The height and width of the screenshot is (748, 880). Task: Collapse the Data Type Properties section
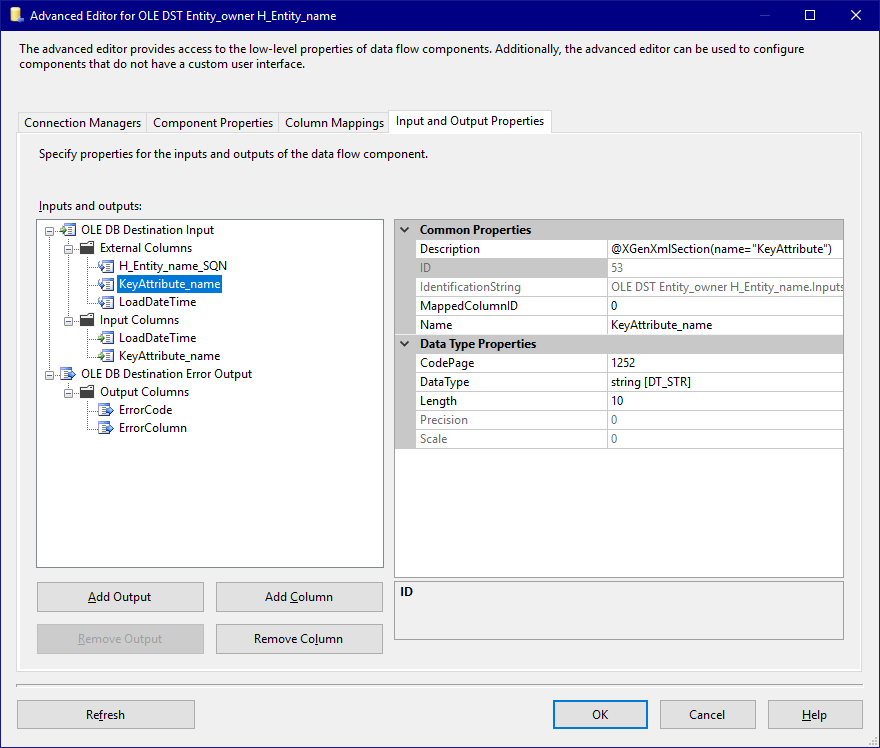(x=405, y=343)
